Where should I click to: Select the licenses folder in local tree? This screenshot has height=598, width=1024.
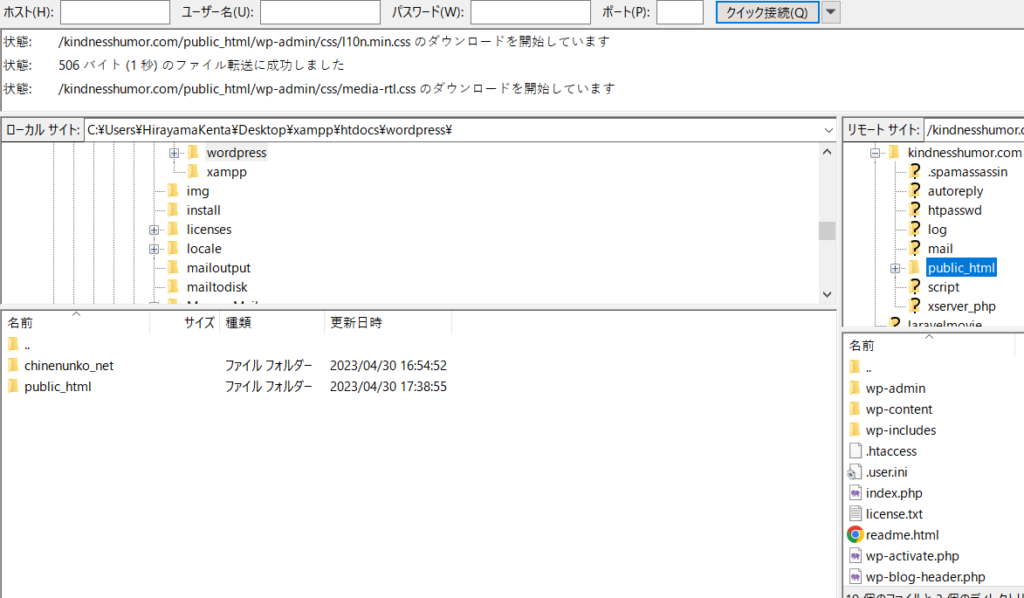tap(209, 229)
